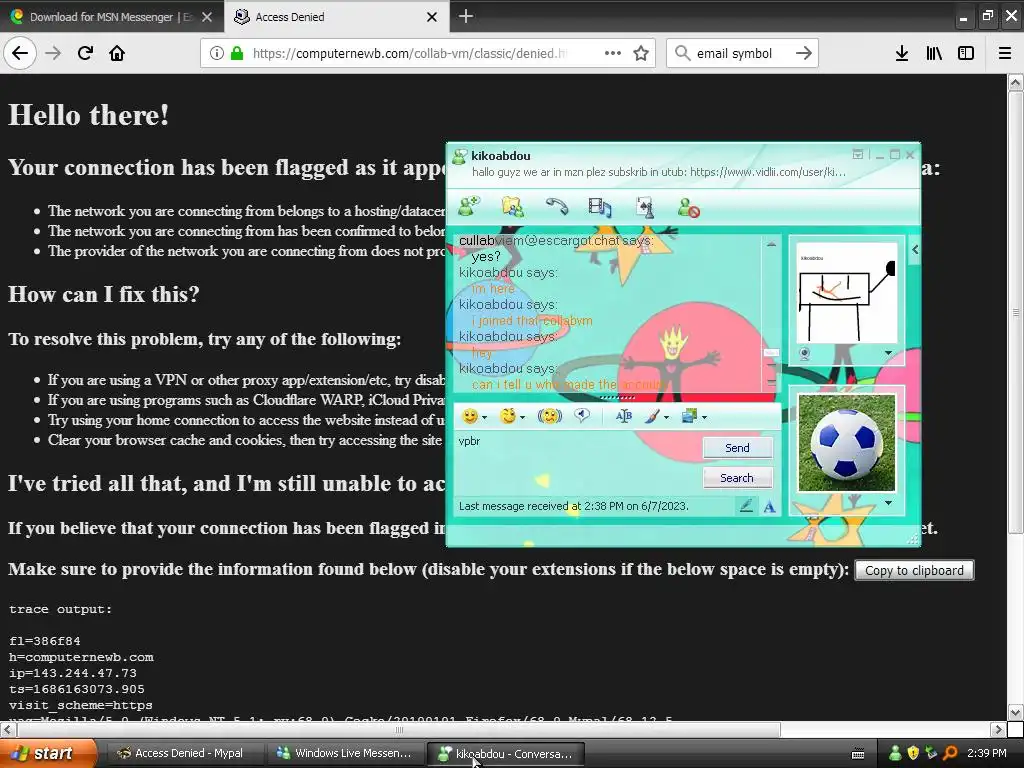
Task: Open the games icon with chess piece
Action: coord(645,207)
